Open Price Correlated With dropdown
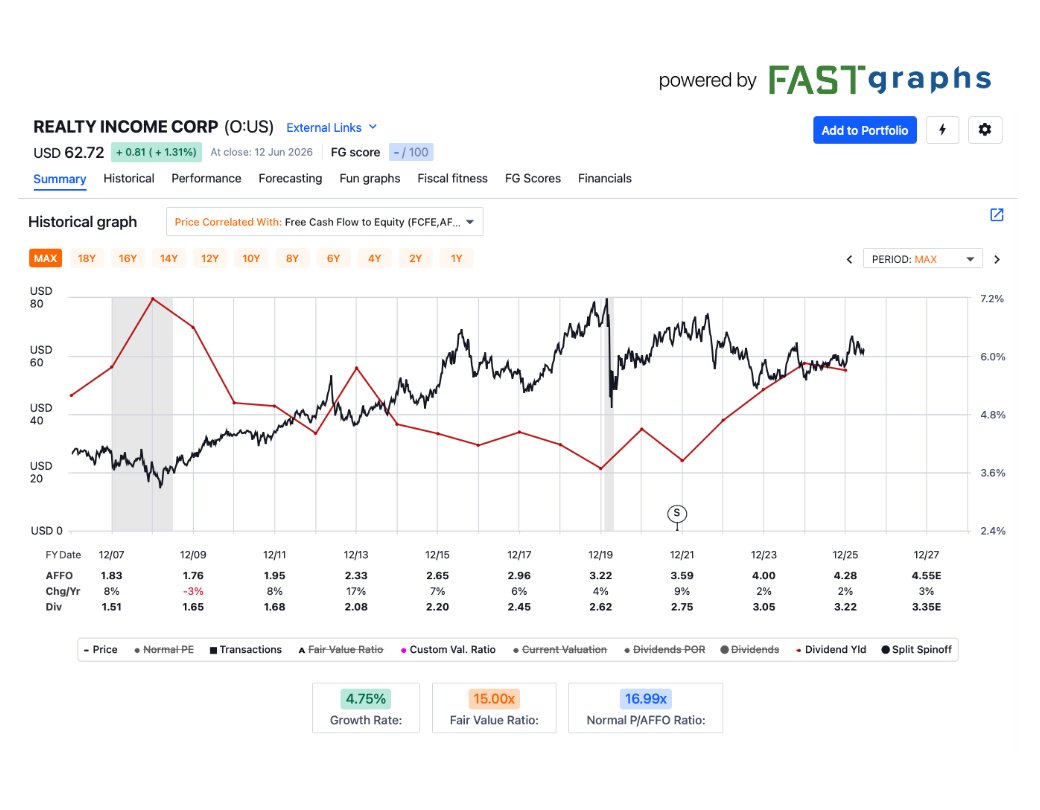Screen dimensions: 1040x810 (324, 222)
